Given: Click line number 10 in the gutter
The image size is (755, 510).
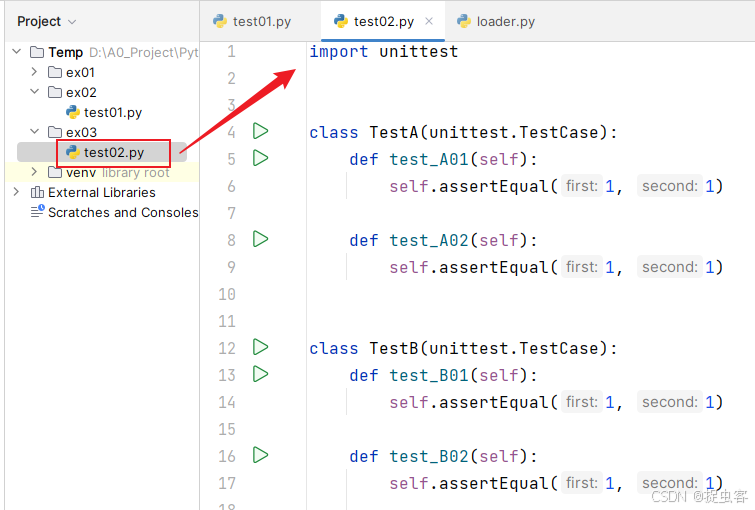Looking at the screenshot, I should pyautogui.click(x=227, y=294).
